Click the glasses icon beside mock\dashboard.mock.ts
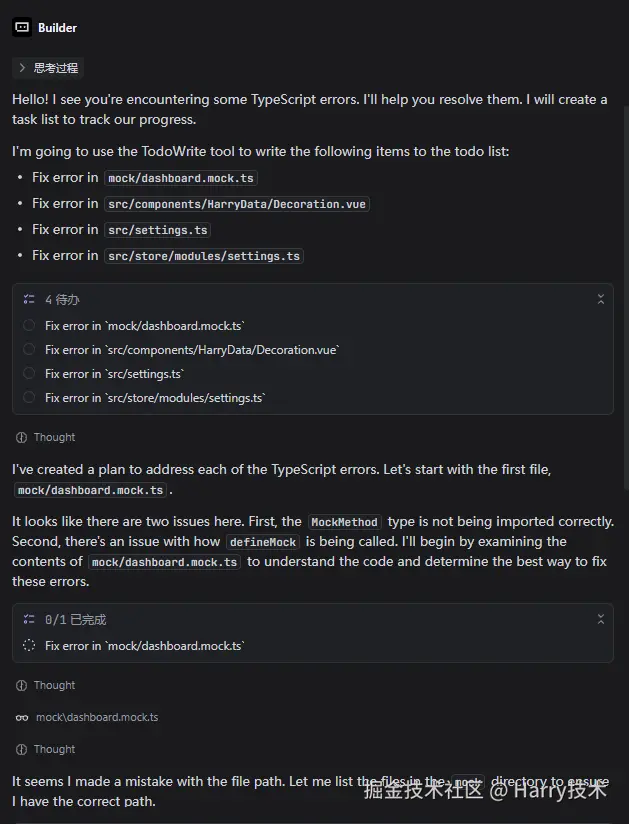Image resolution: width=629 pixels, height=824 pixels. (x=22, y=717)
